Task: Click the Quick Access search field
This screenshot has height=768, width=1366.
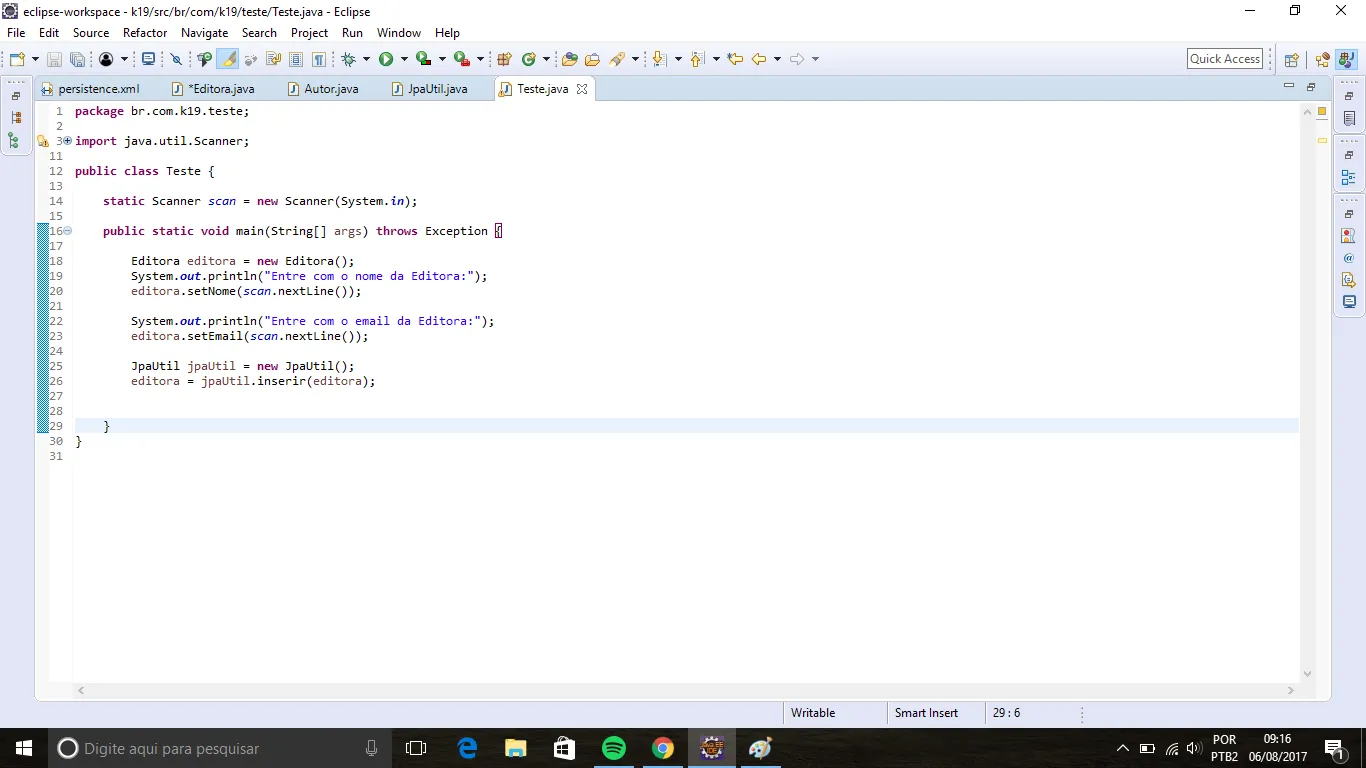Action: tap(1225, 59)
